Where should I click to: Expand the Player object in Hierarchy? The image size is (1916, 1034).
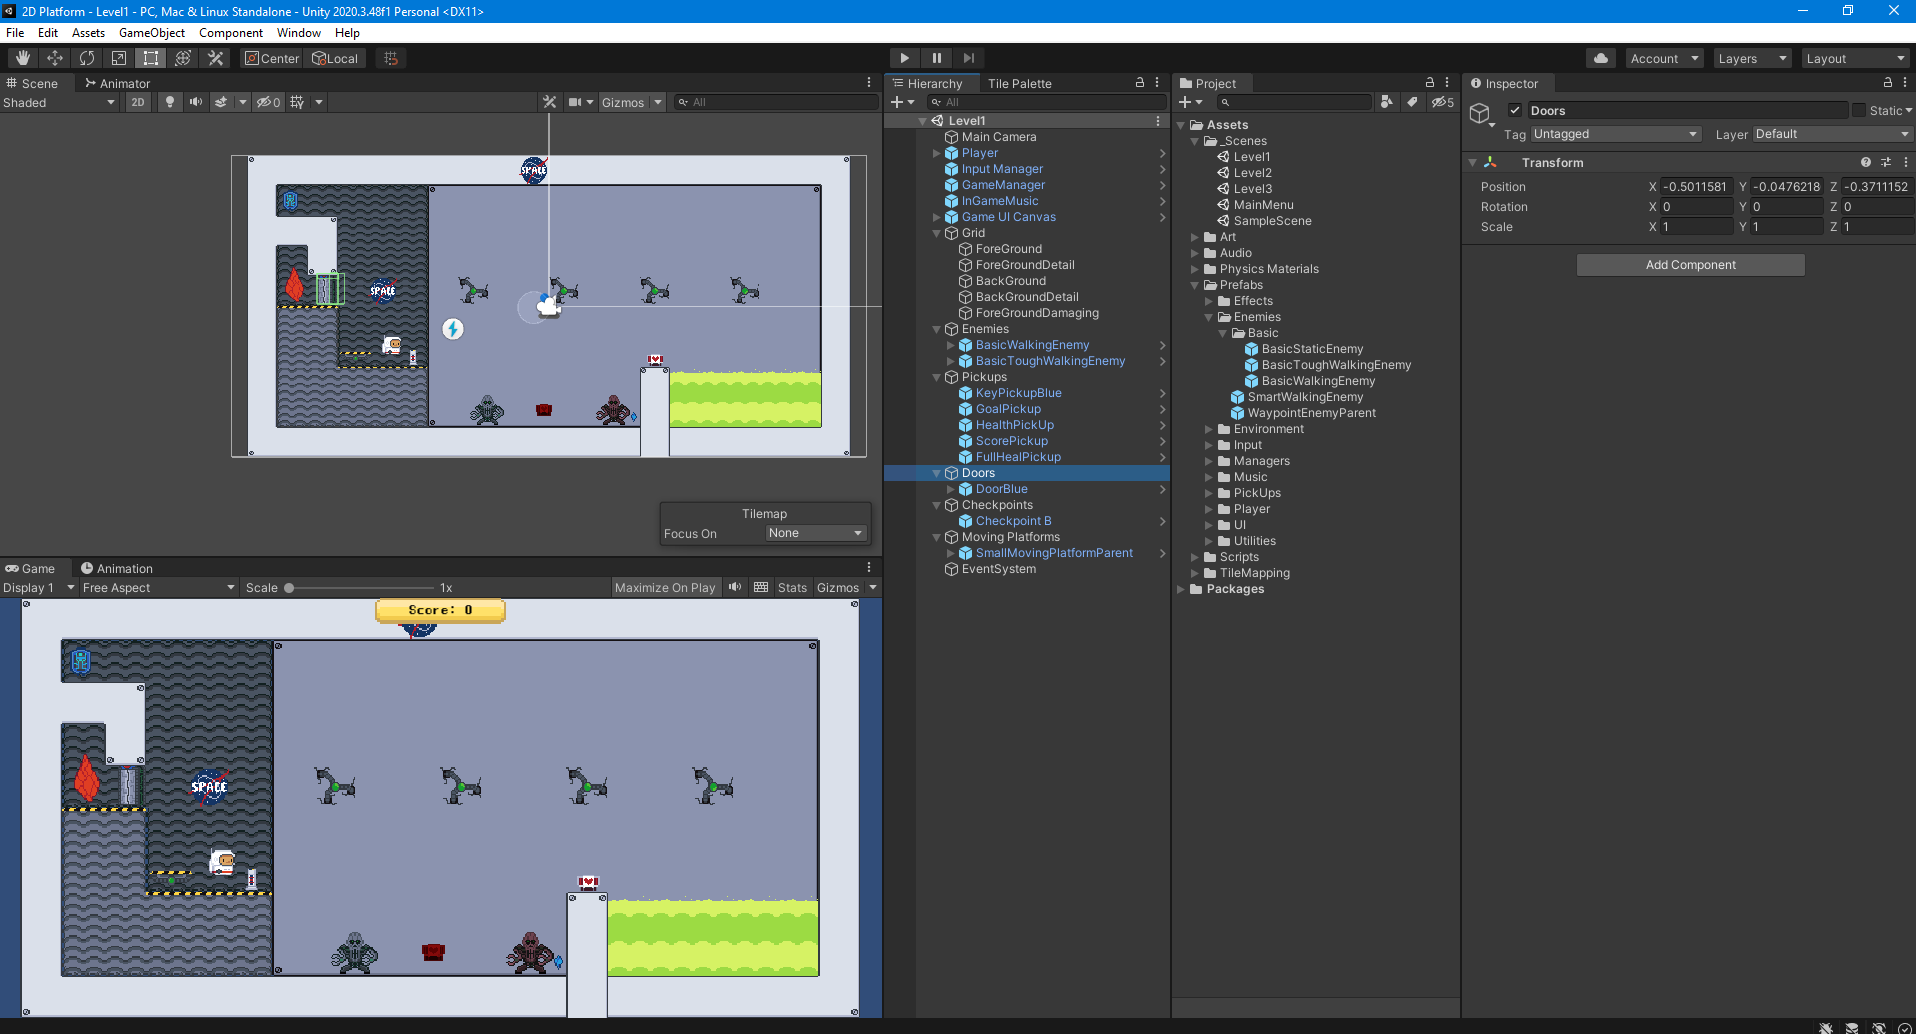click(937, 153)
